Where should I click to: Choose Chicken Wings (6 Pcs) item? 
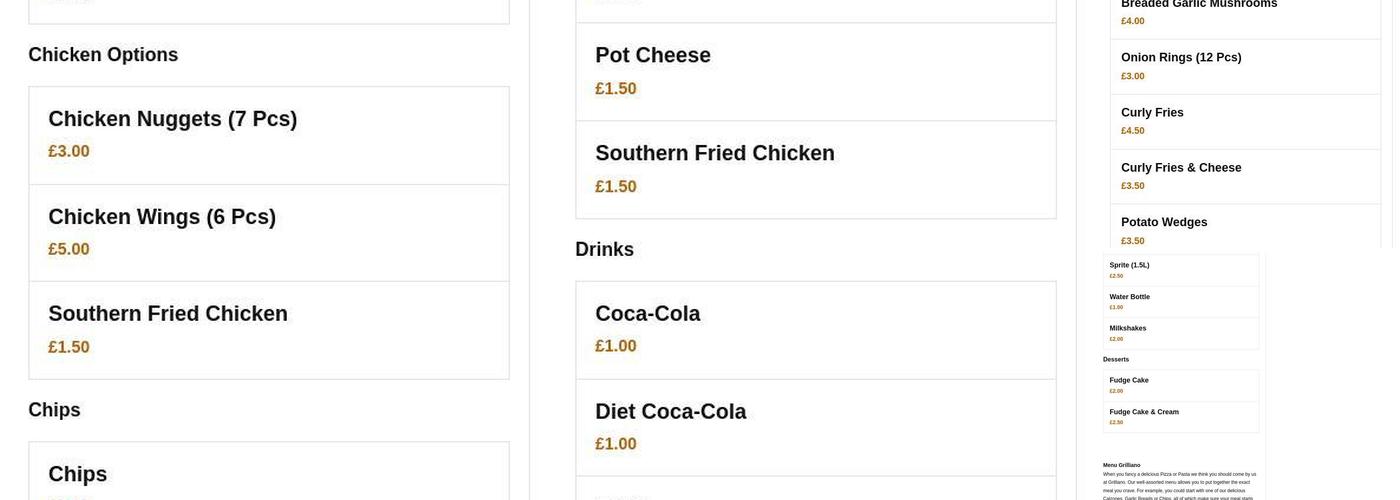click(x=268, y=233)
